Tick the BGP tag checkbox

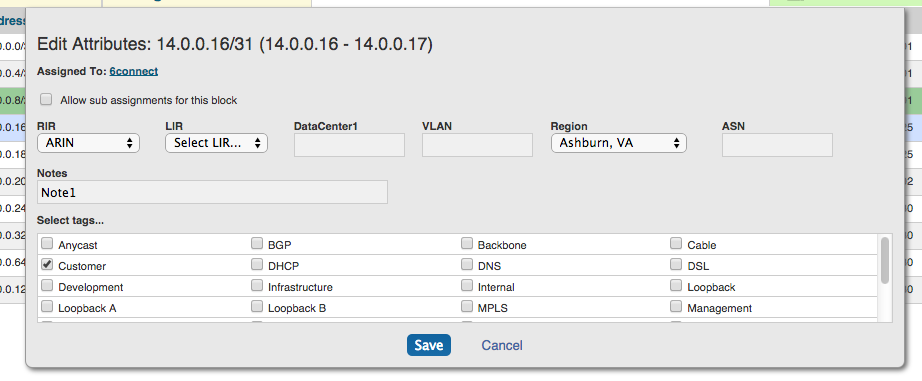(257, 244)
